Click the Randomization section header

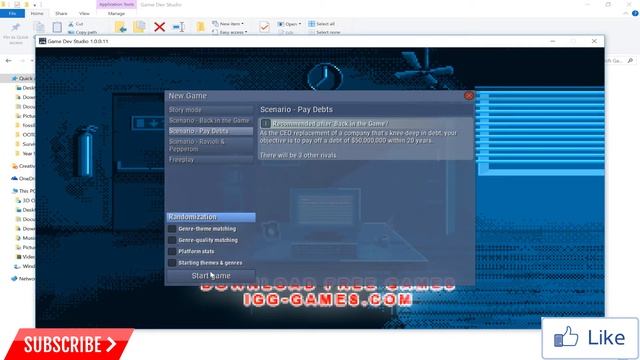pos(211,217)
